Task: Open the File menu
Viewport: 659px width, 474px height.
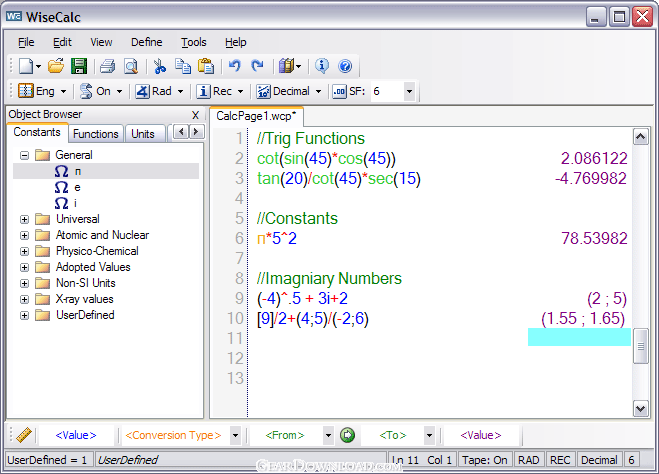Action: pos(26,42)
